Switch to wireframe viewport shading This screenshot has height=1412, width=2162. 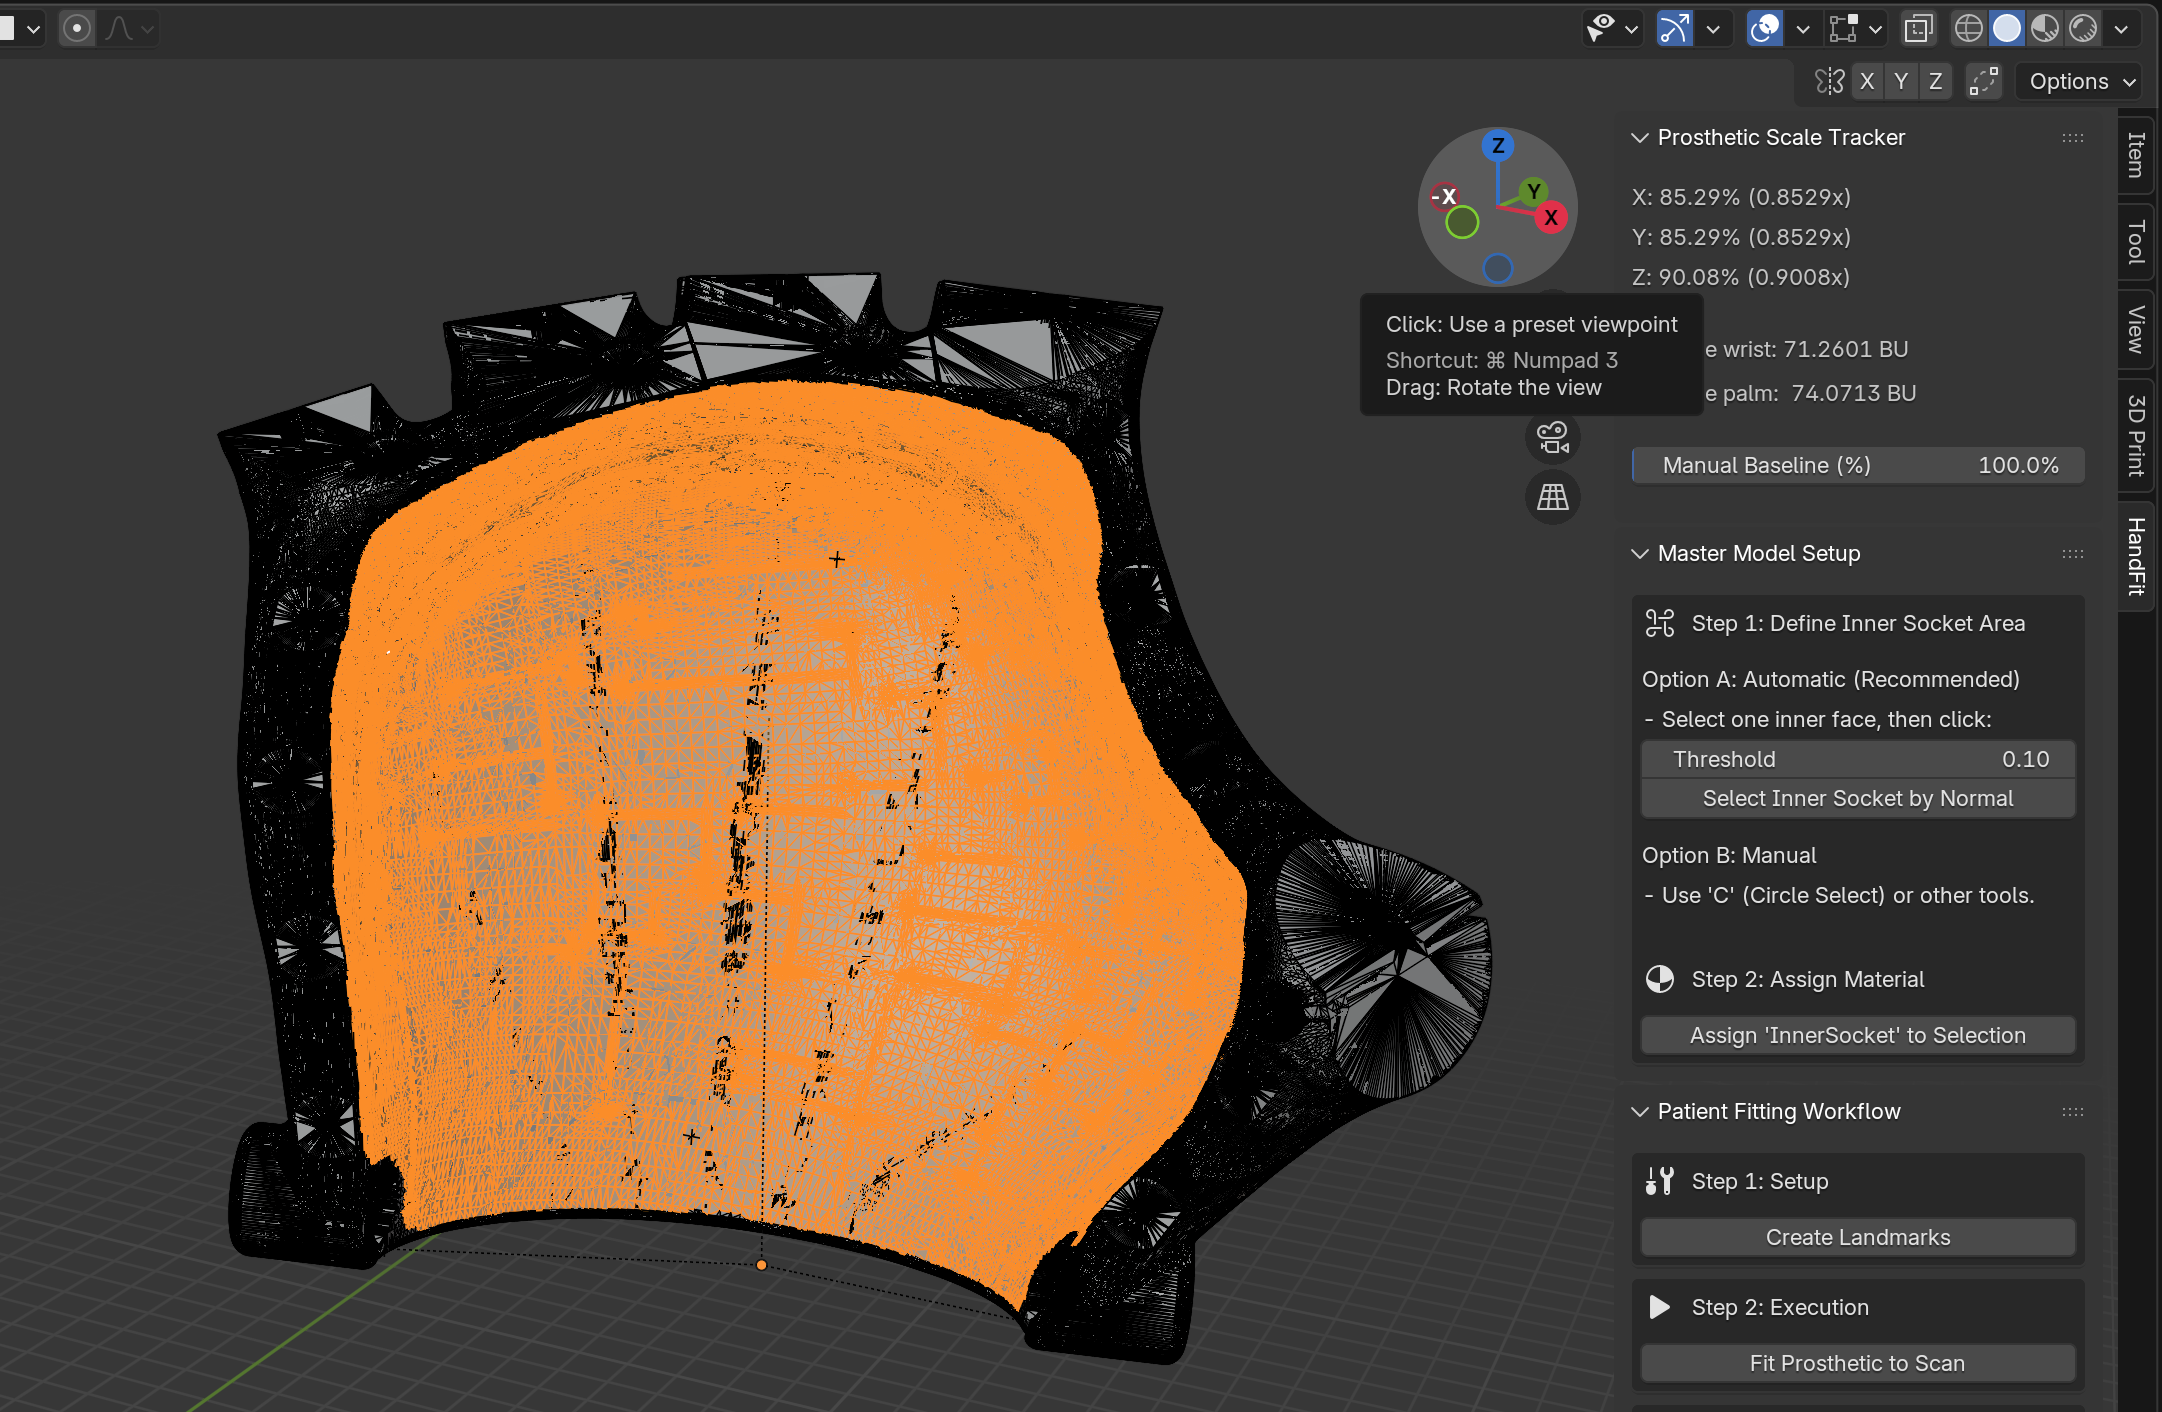[x=1968, y=28]
